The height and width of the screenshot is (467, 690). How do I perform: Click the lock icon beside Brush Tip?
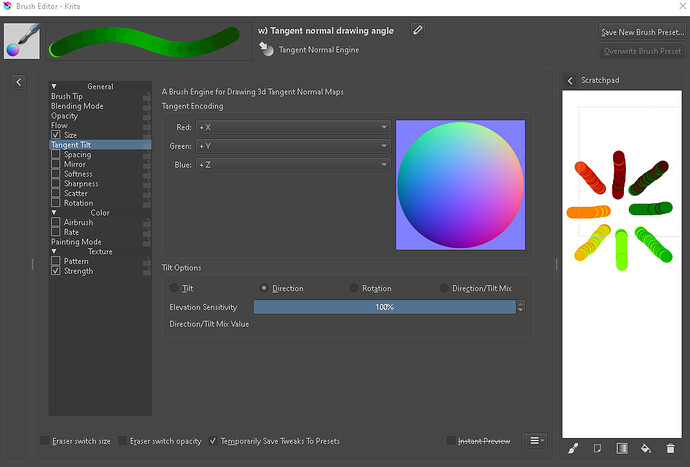pyautogui.click(x=147, y=96)
